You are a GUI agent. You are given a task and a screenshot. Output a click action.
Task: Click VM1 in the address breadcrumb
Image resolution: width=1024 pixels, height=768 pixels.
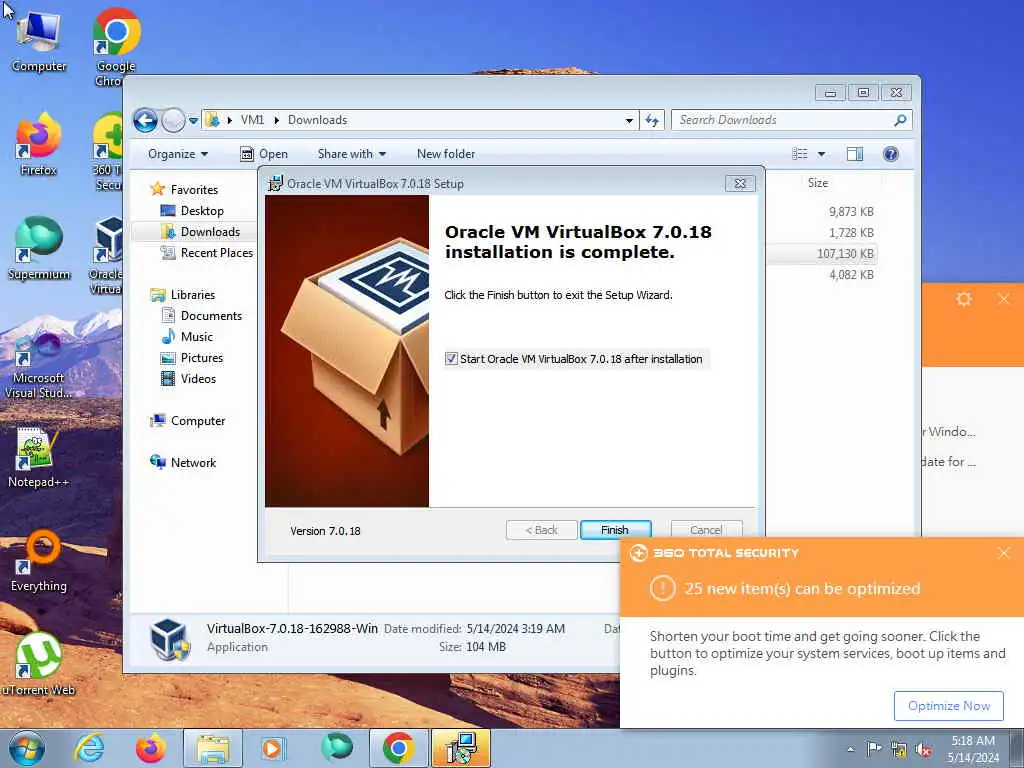coord(252,120)
